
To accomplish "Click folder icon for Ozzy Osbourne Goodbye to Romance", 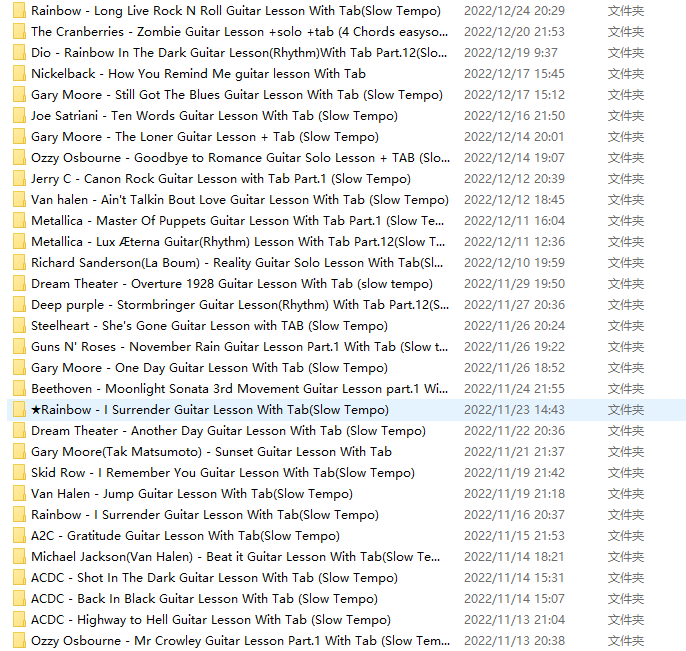I will click(19, 158).
